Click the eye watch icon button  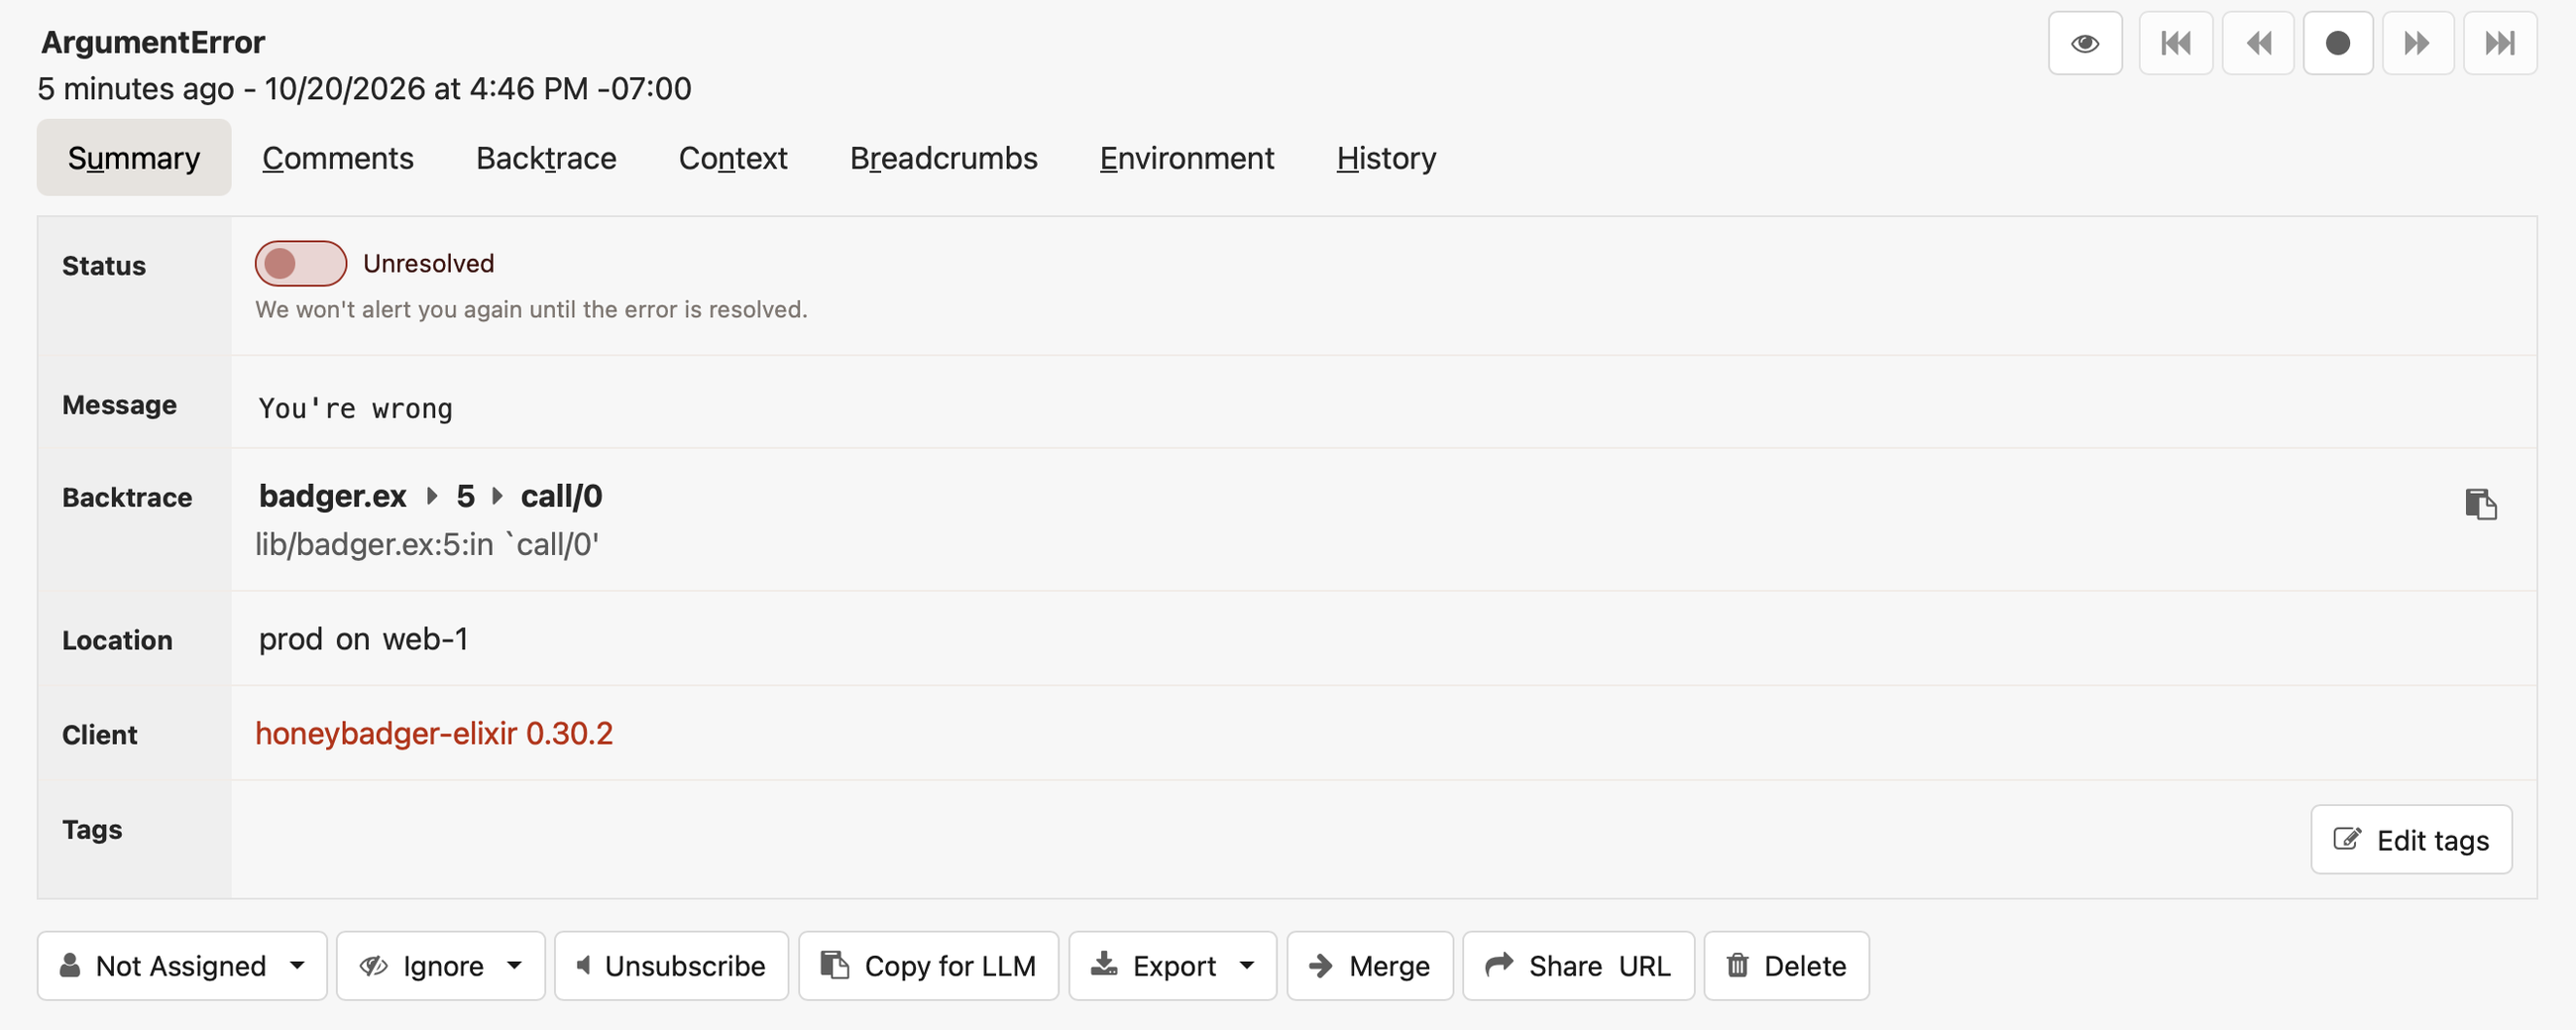coord(2085,43)
